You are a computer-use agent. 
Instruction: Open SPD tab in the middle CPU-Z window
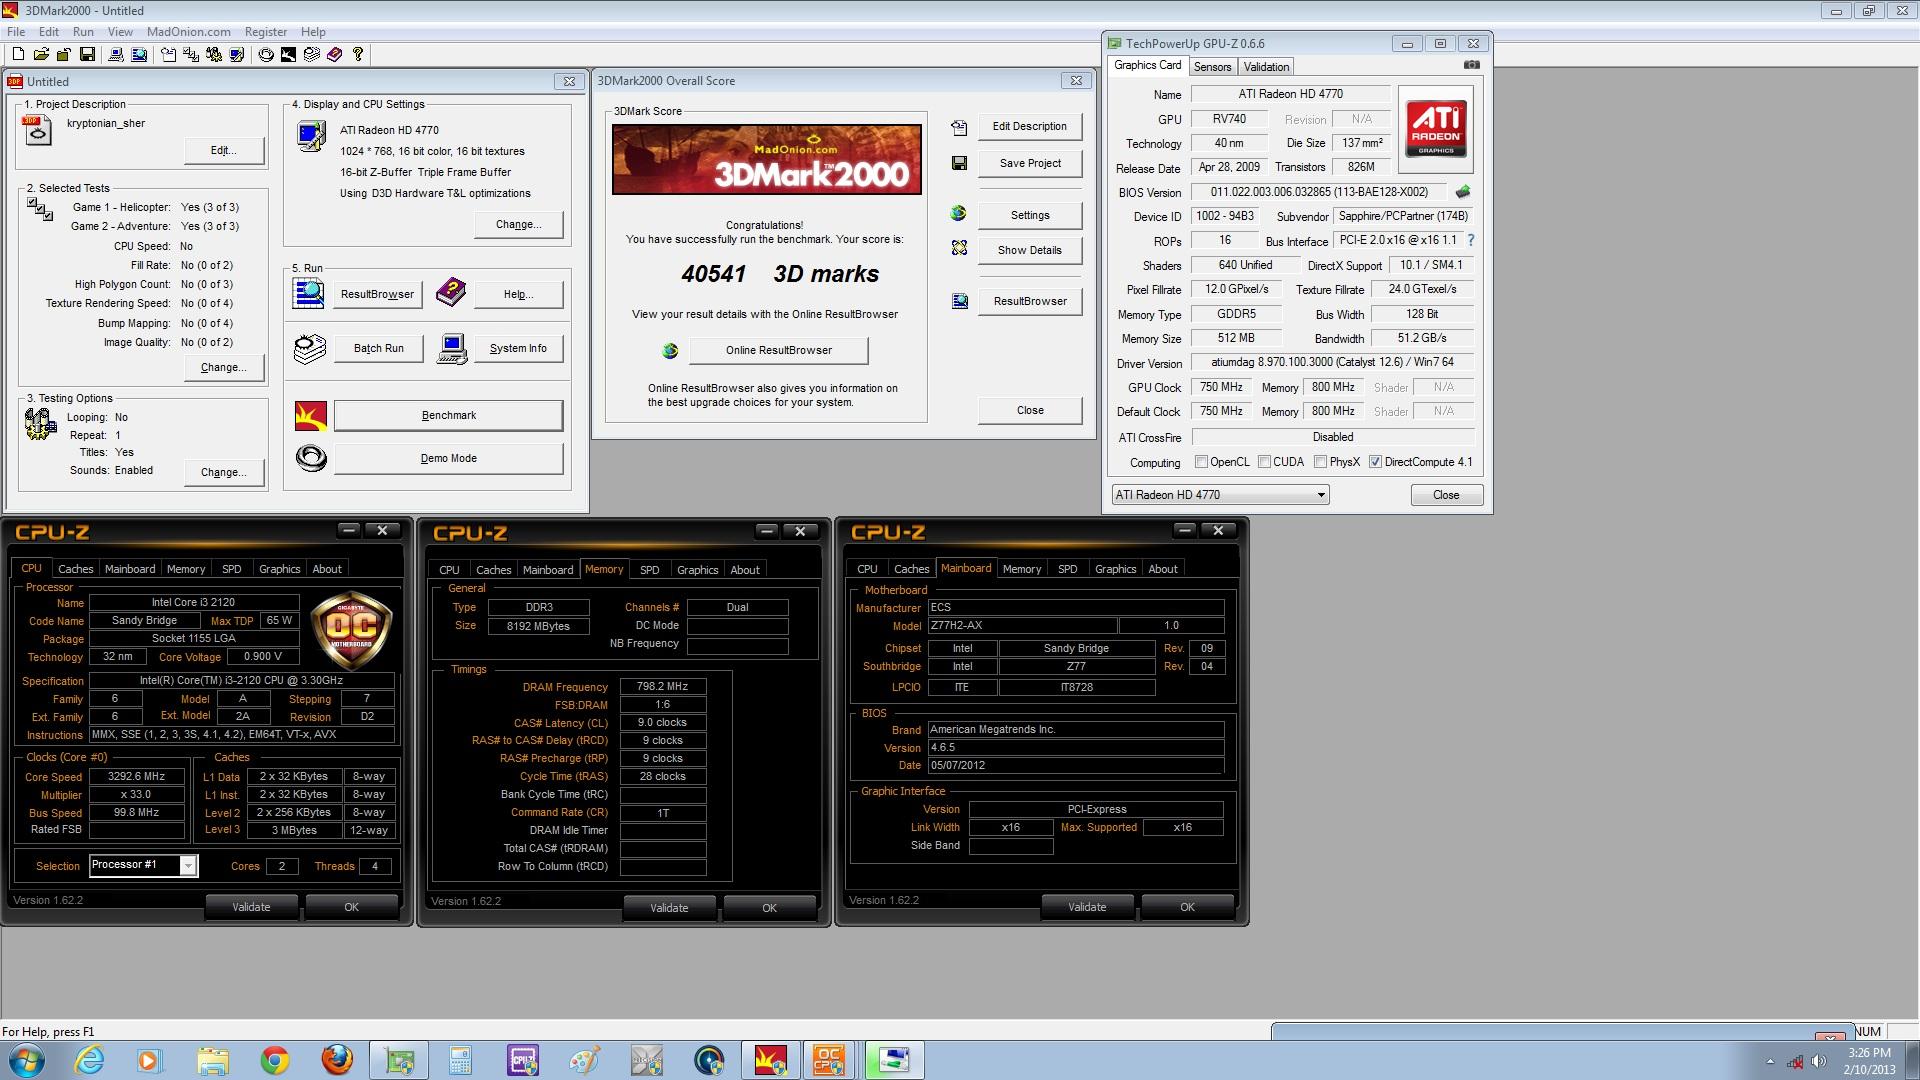650,570
